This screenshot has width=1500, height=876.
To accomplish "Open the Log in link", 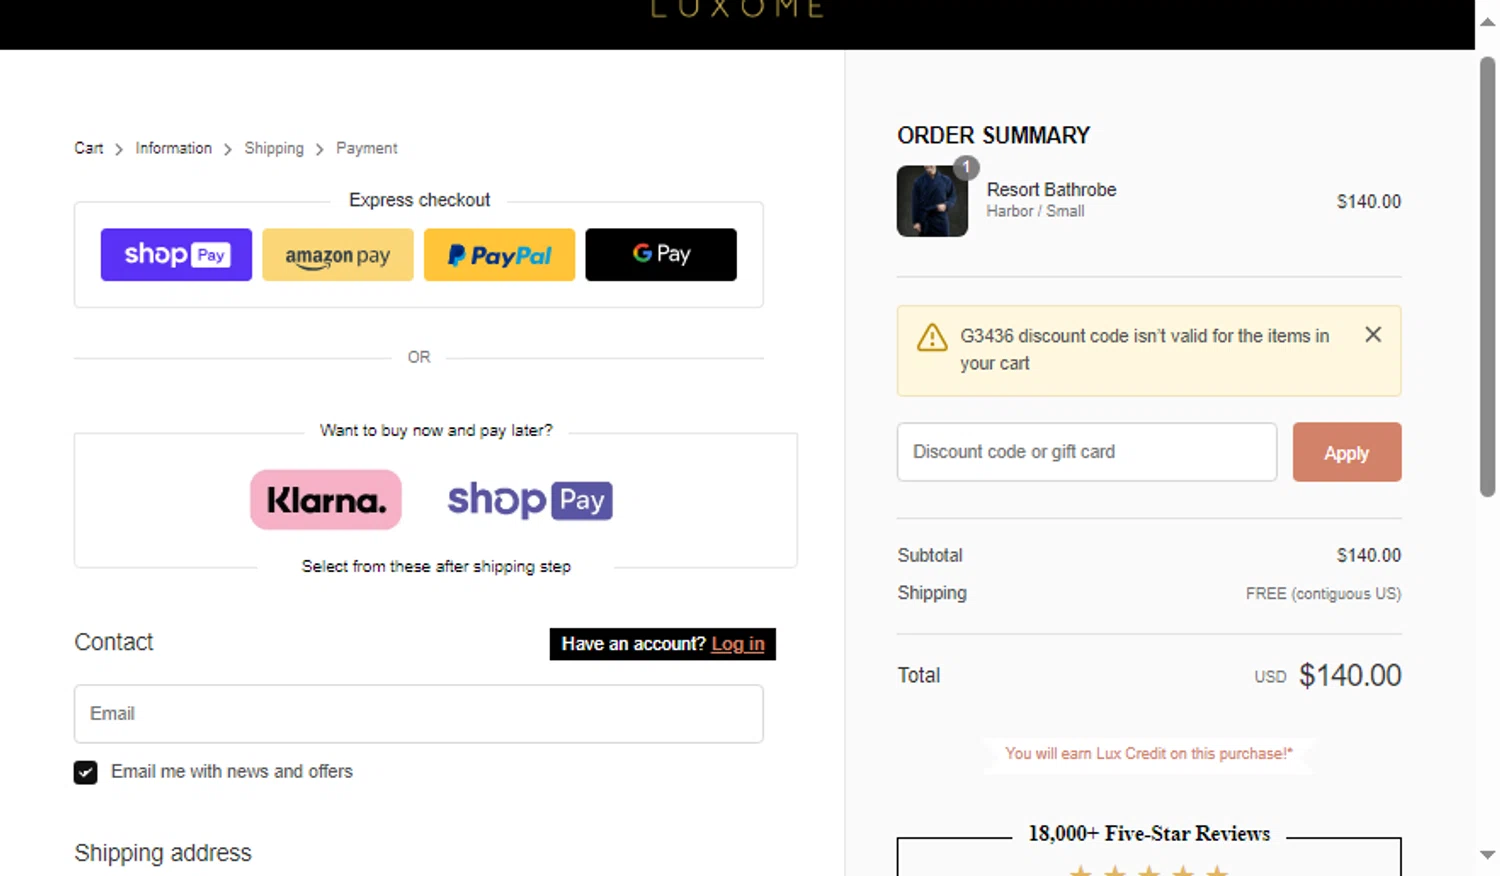I will 738,644.
